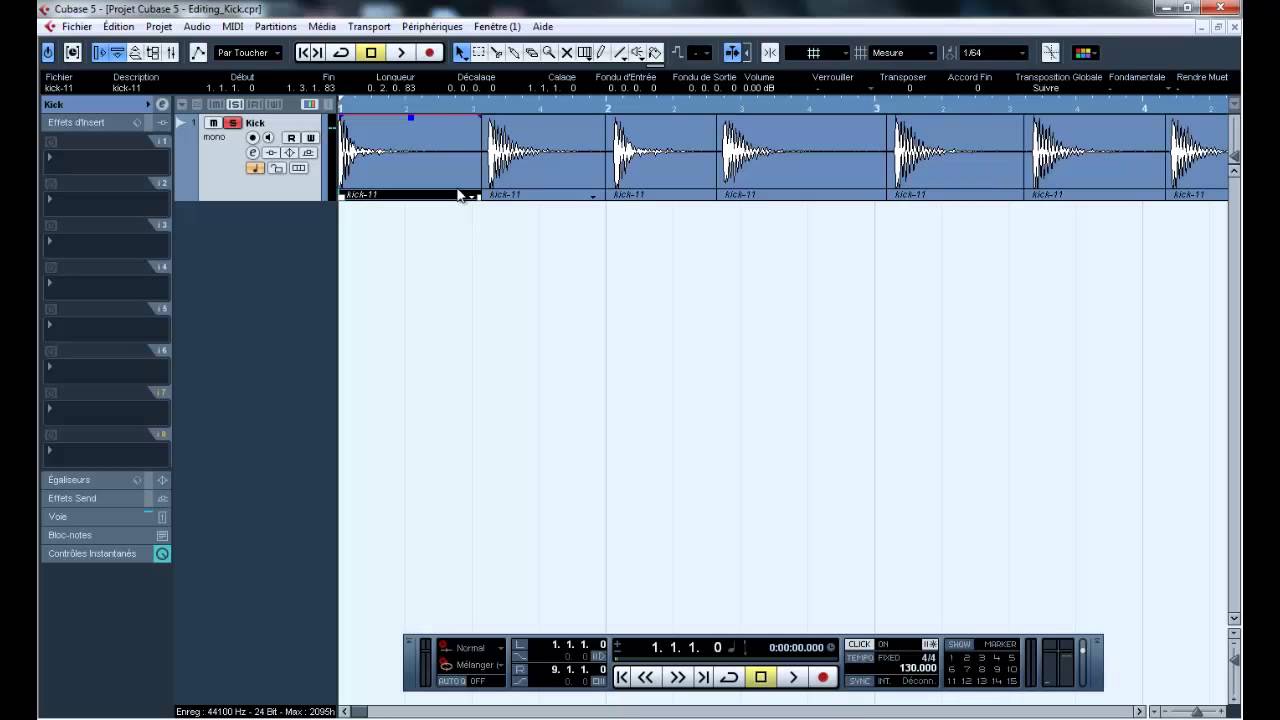Toggle the AUTO Q button
Screen dimensions: 1280x720
[452, 681]
